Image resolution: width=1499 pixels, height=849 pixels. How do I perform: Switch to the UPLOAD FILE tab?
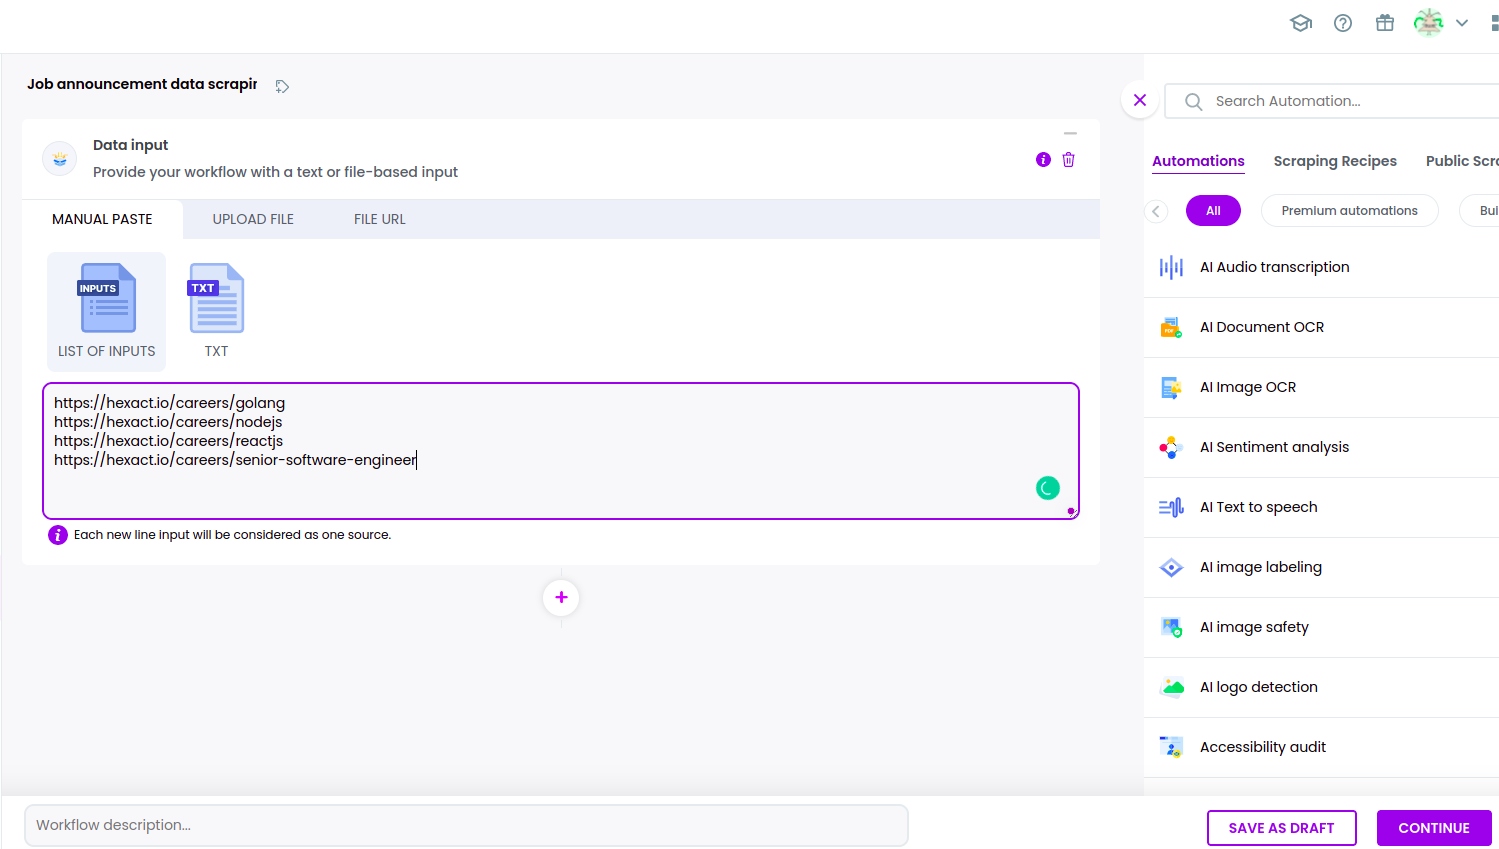pyautogui.click(x=253, y=219)
